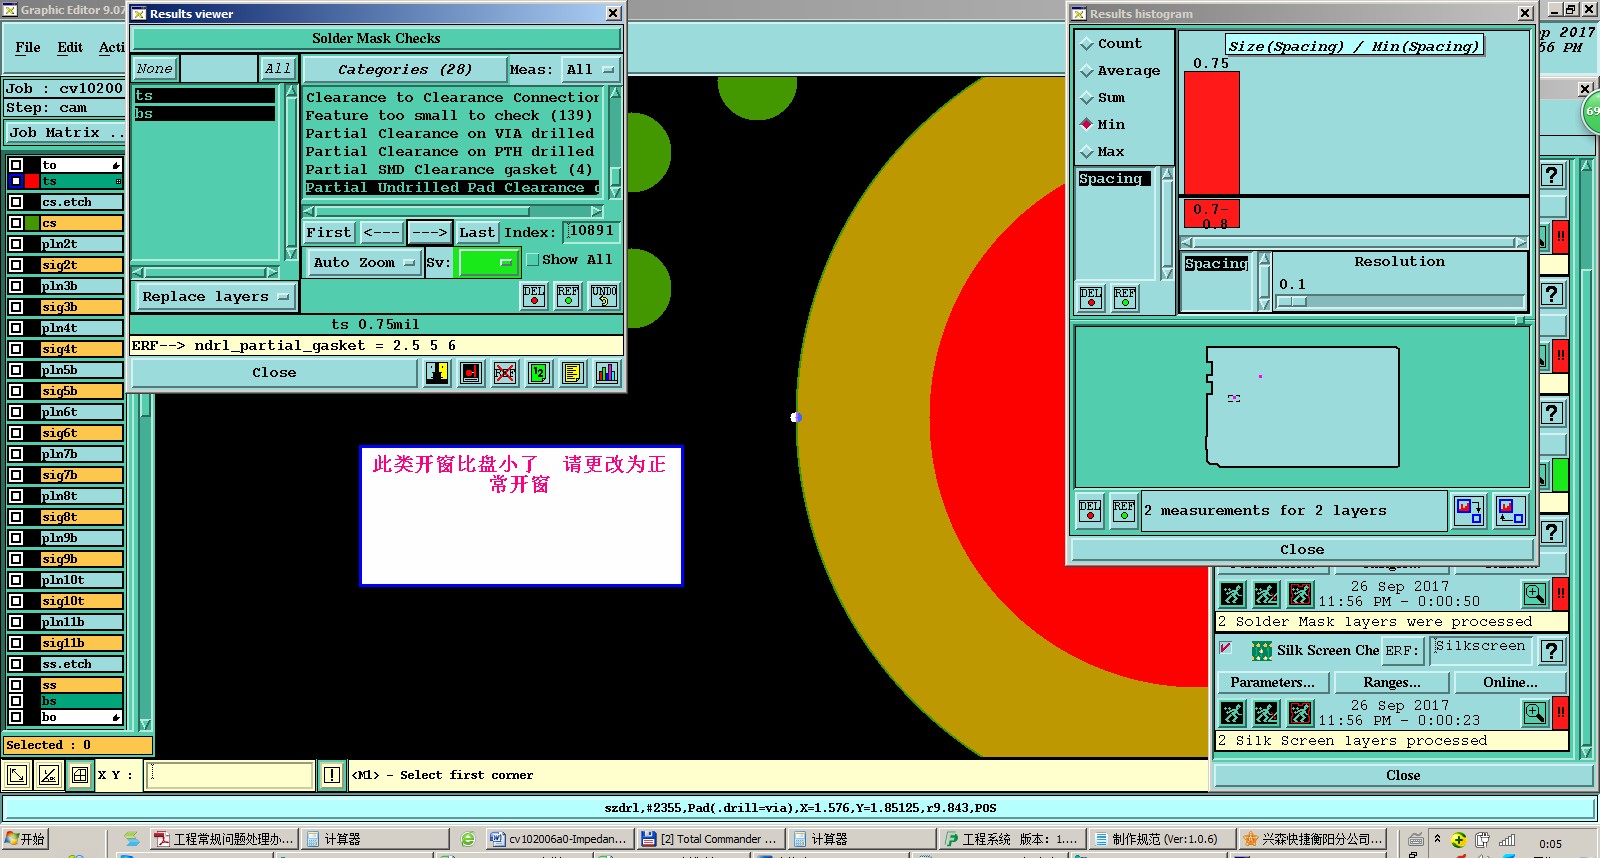Click the Index number field
The image size is (1600, 858).
590,232
